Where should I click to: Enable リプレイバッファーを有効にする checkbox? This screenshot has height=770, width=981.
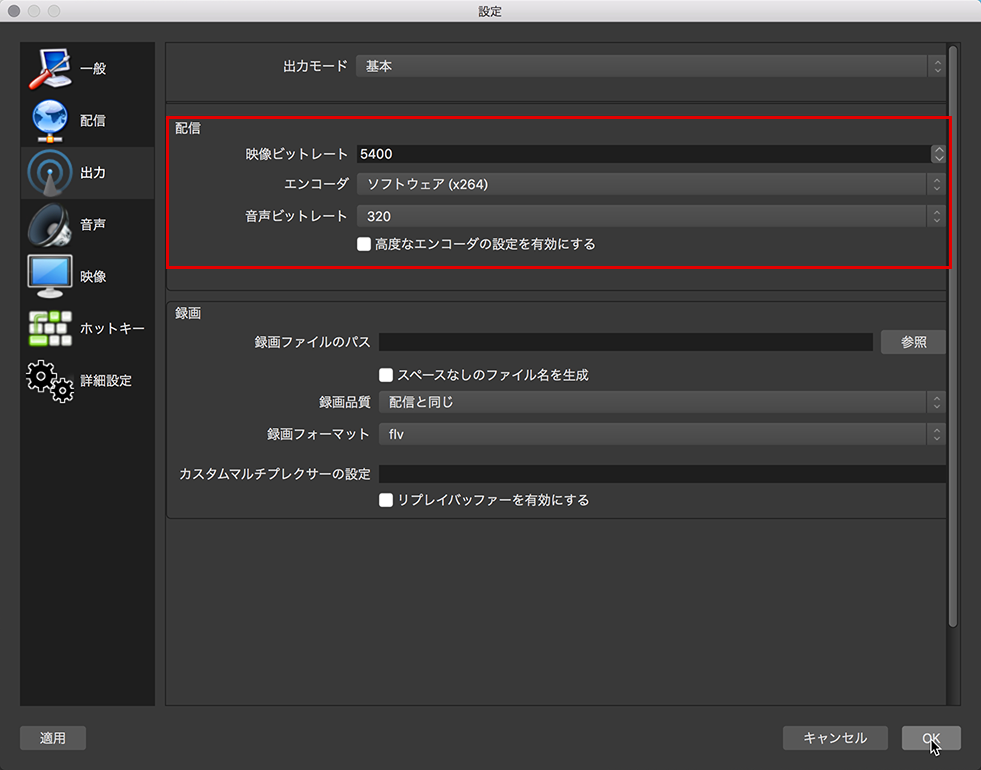(x=386, y=500)
